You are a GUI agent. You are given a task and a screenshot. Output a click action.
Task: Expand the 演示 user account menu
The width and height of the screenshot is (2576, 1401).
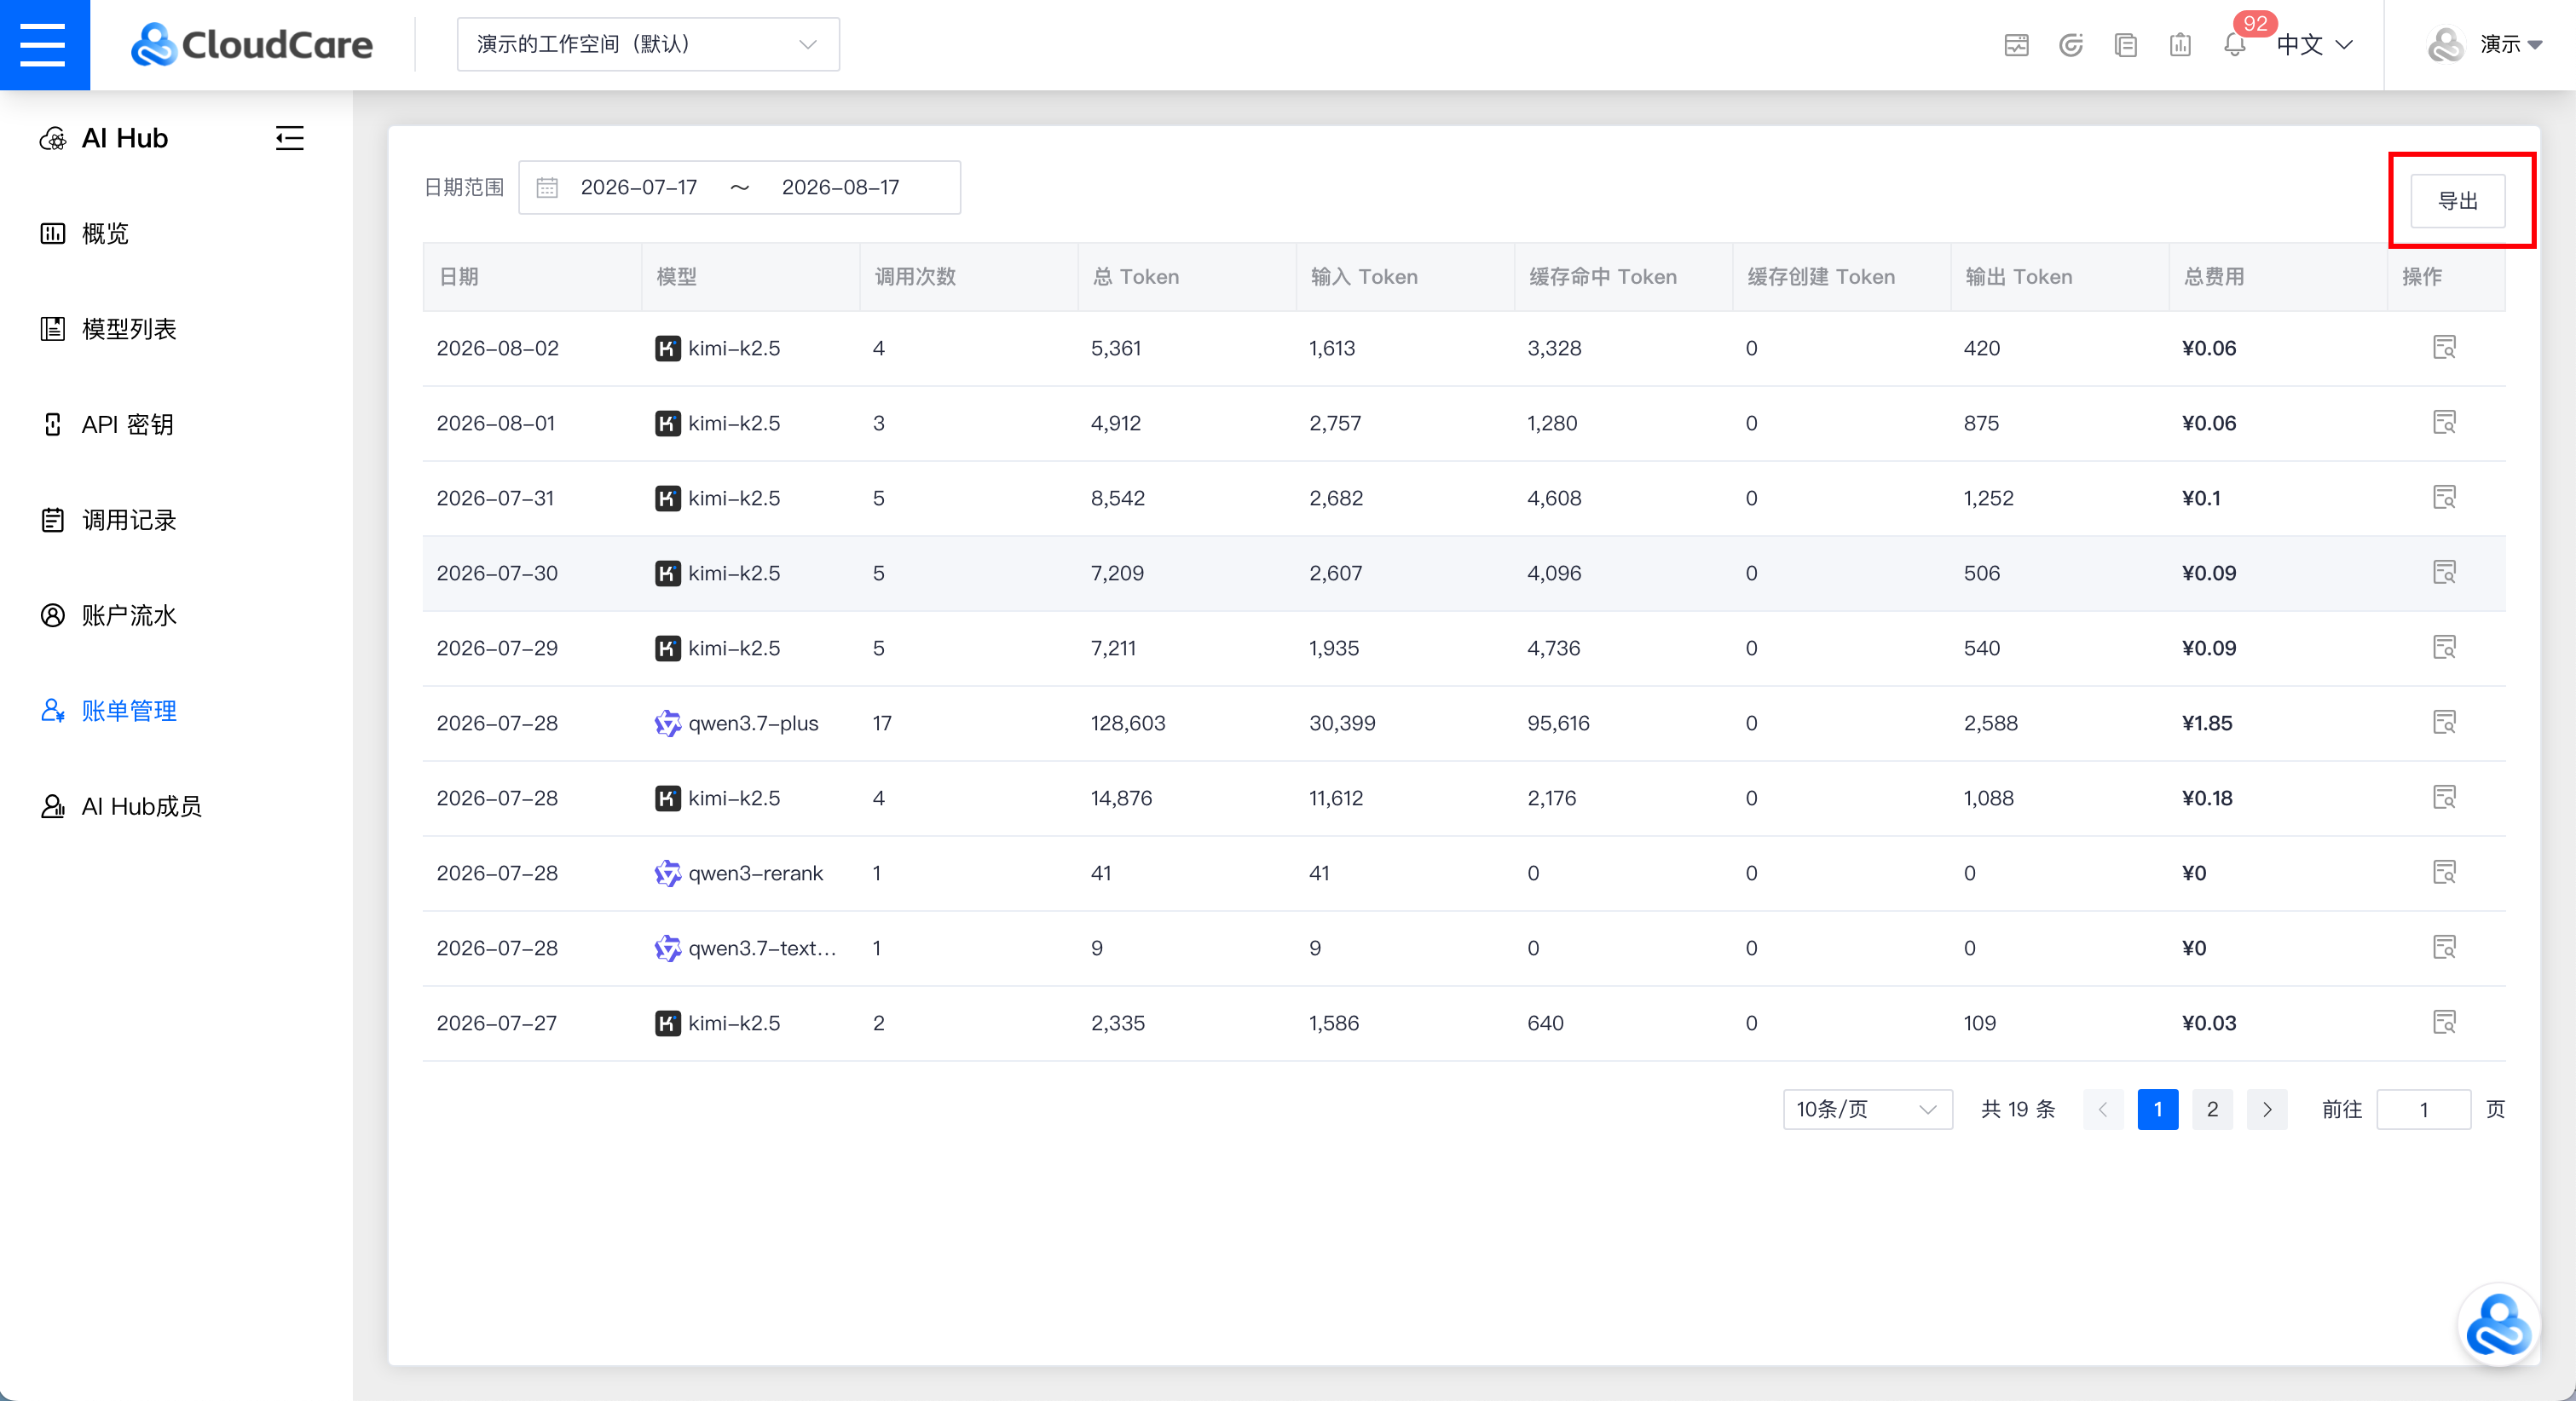click(2486, 44)
